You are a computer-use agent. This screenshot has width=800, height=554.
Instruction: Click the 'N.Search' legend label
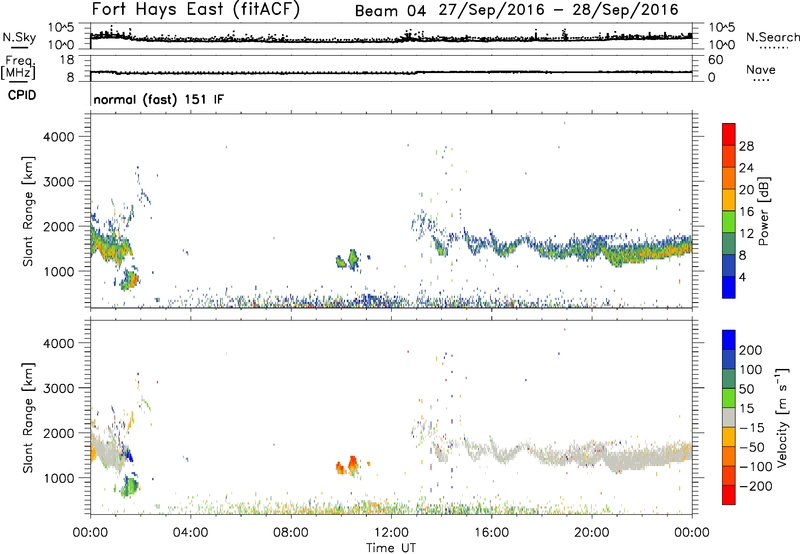[x=773, y=37]
